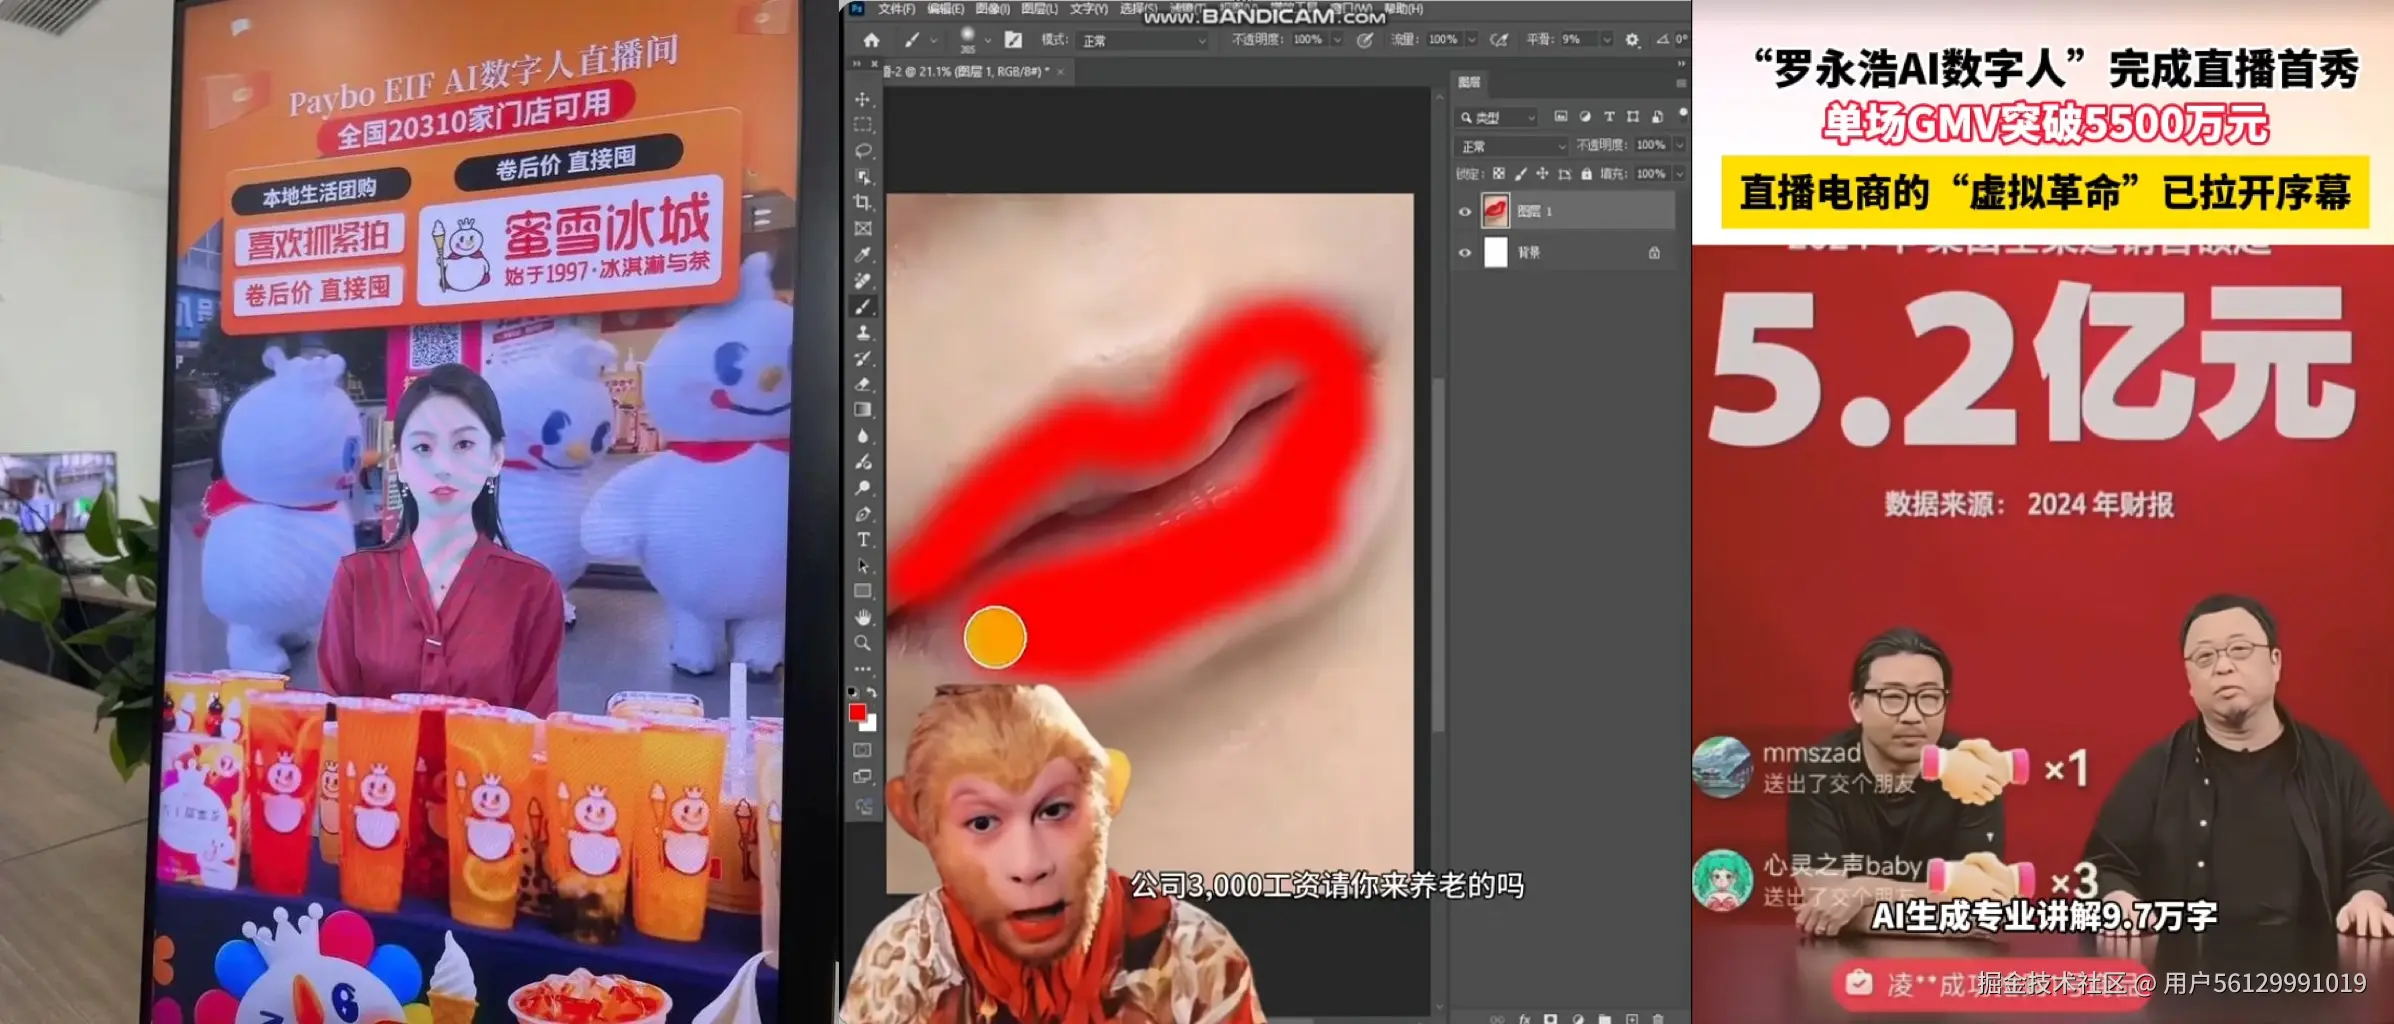Select the Crop tool

[862, 203]
